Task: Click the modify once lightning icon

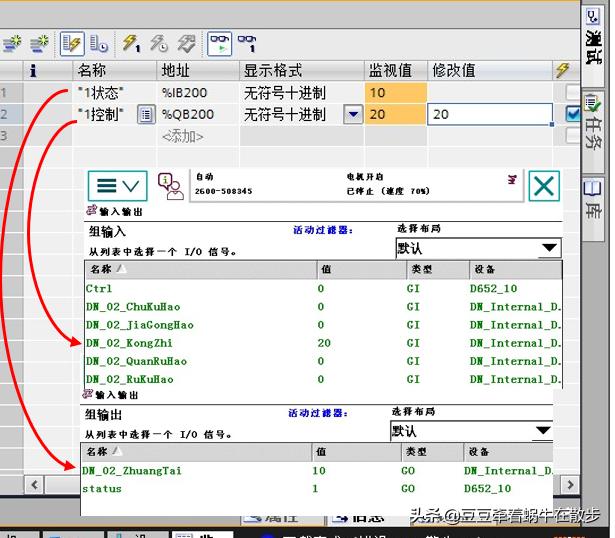Action: (131, 43)
